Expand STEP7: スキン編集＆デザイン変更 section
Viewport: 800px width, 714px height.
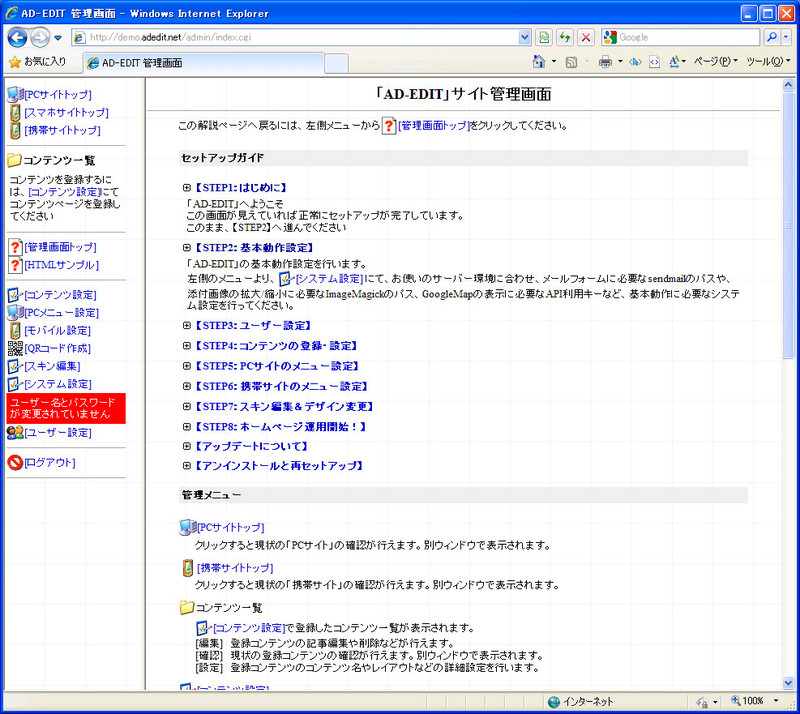click(187, 407)
